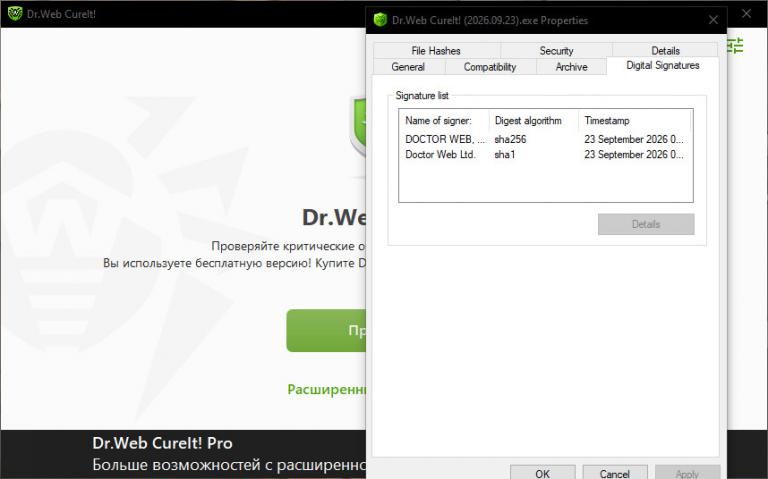Click the timestamp of the sha1 signature
The image size is (768, 479).
point(634,154)
